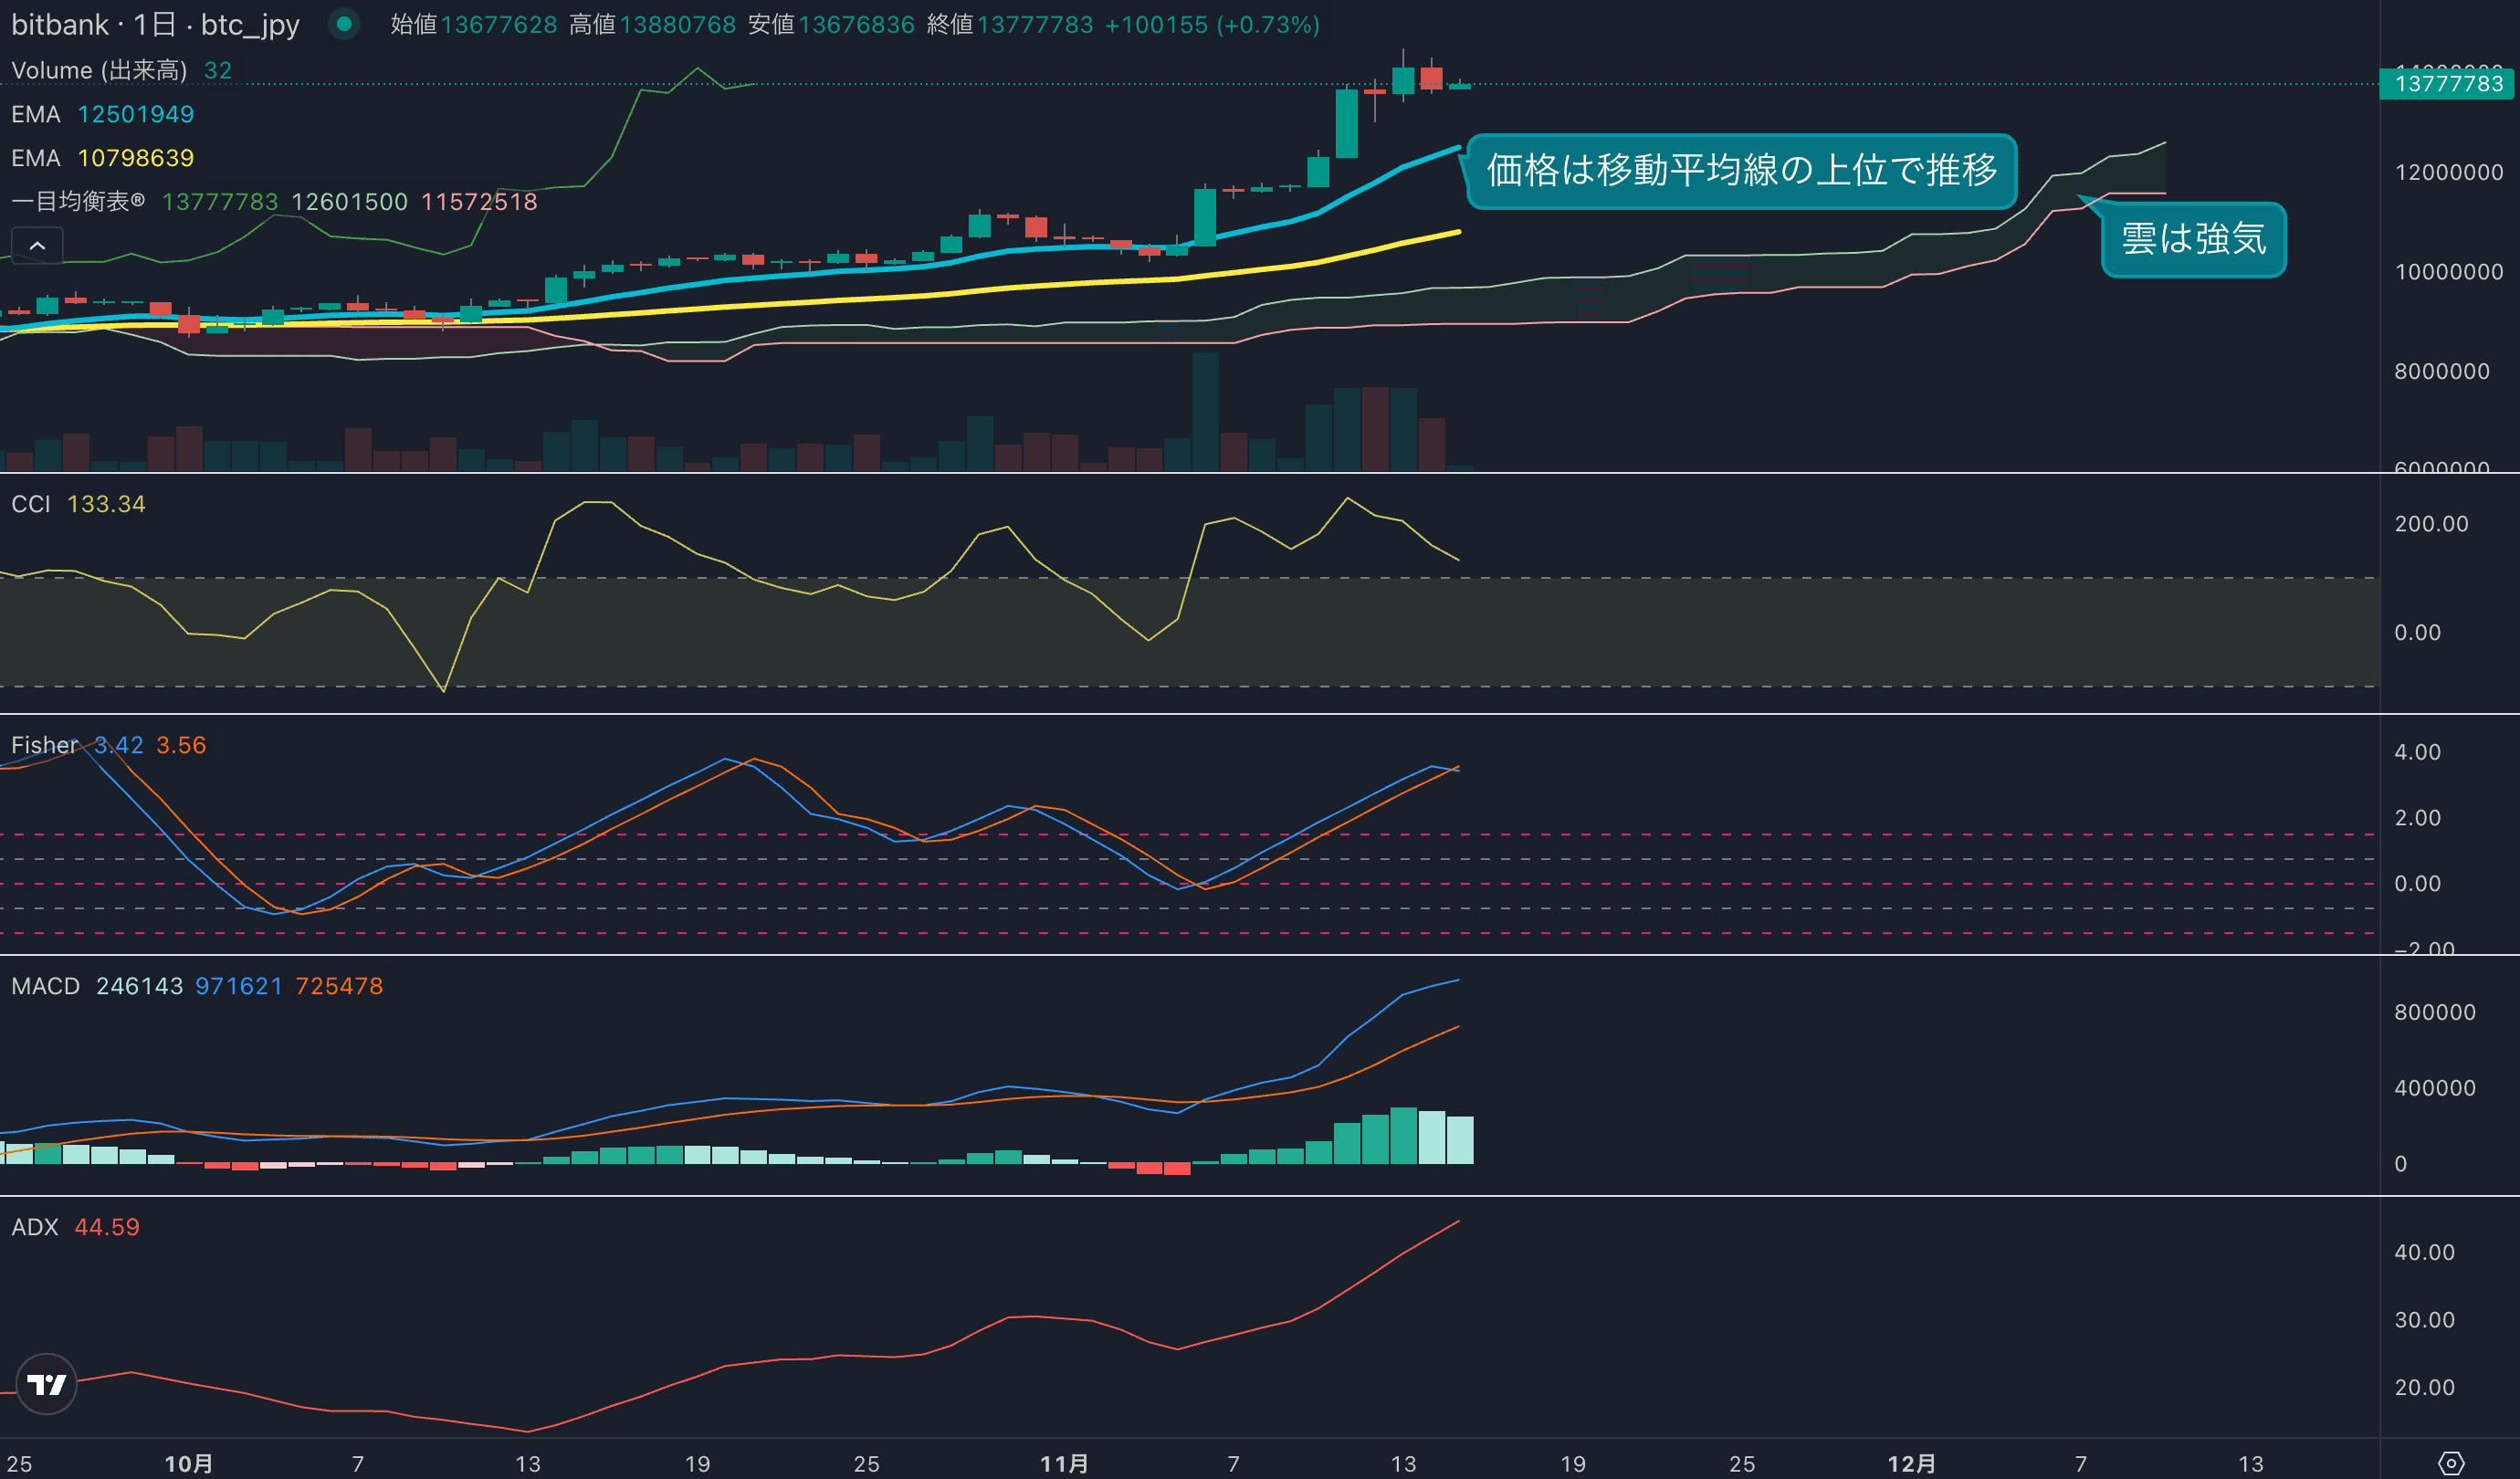
Task: Click the 11月 date on time axis
Action: tap(1064, 1464)
